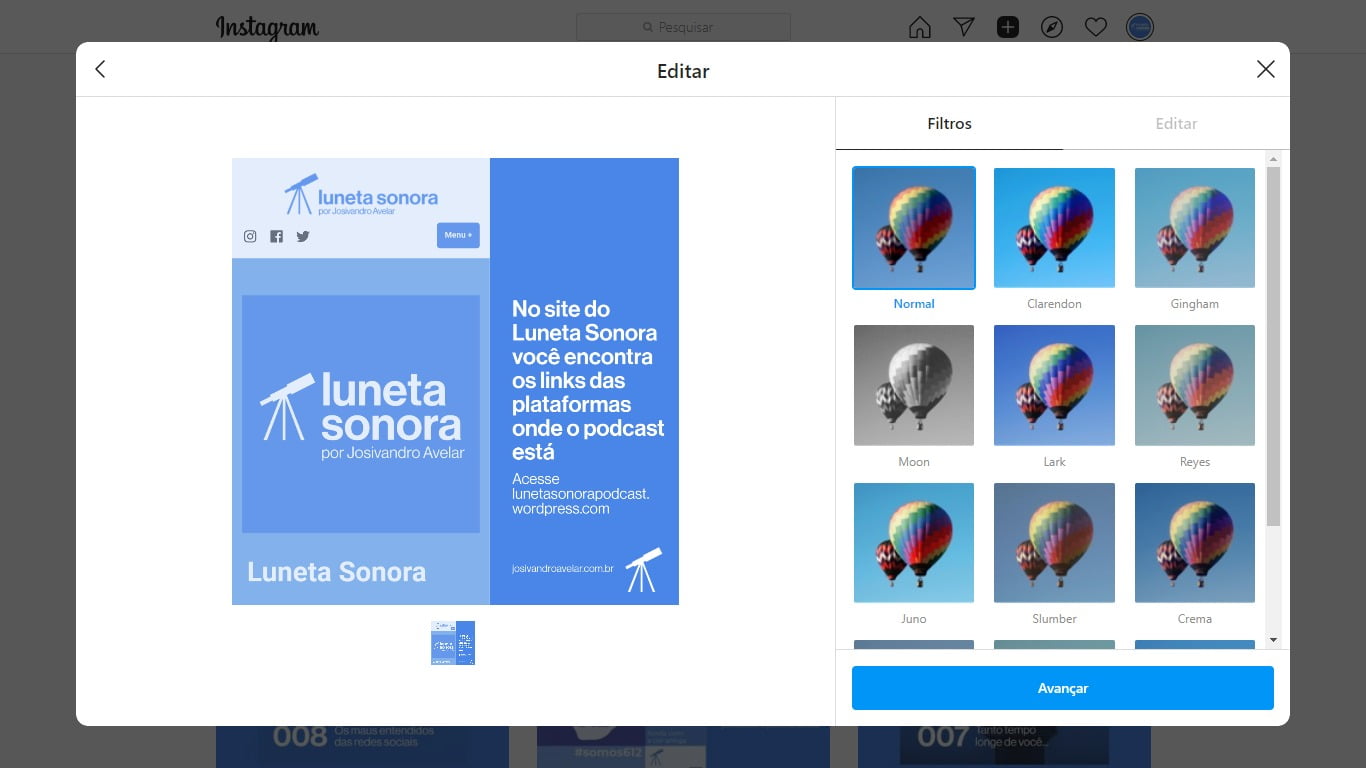This screenshot has height=768, width=1366.
Task: Apply the Moon black-and-white filter
Action: (914, 385)
